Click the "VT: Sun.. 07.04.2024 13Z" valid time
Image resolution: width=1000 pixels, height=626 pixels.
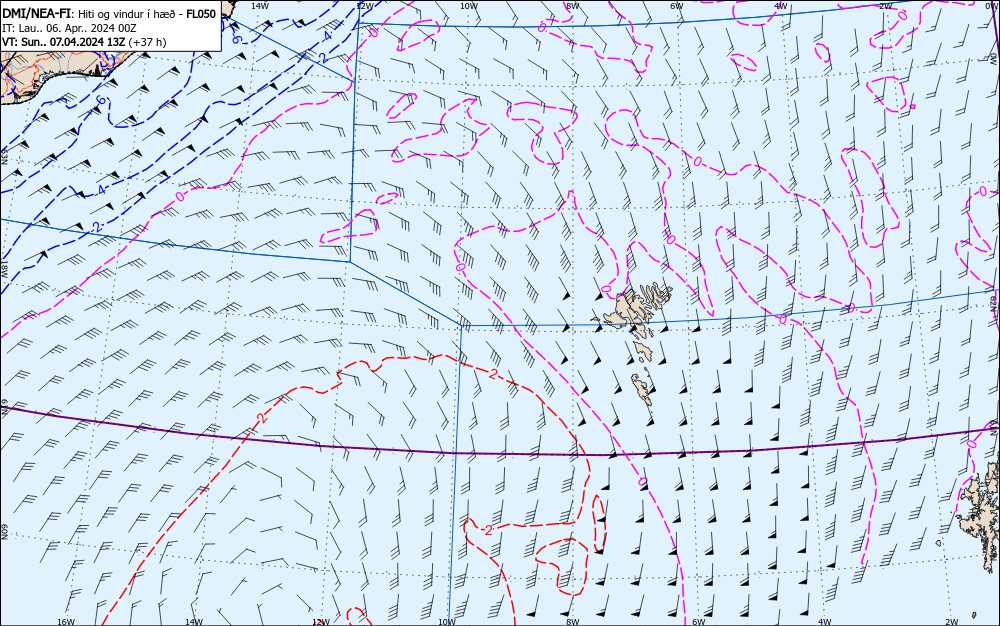coord(64,42)
